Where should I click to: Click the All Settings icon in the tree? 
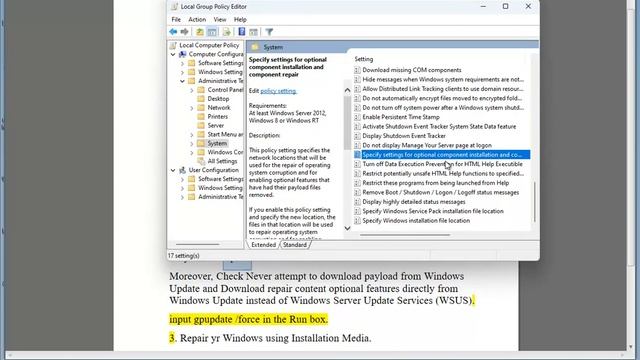tap(201, 161)
